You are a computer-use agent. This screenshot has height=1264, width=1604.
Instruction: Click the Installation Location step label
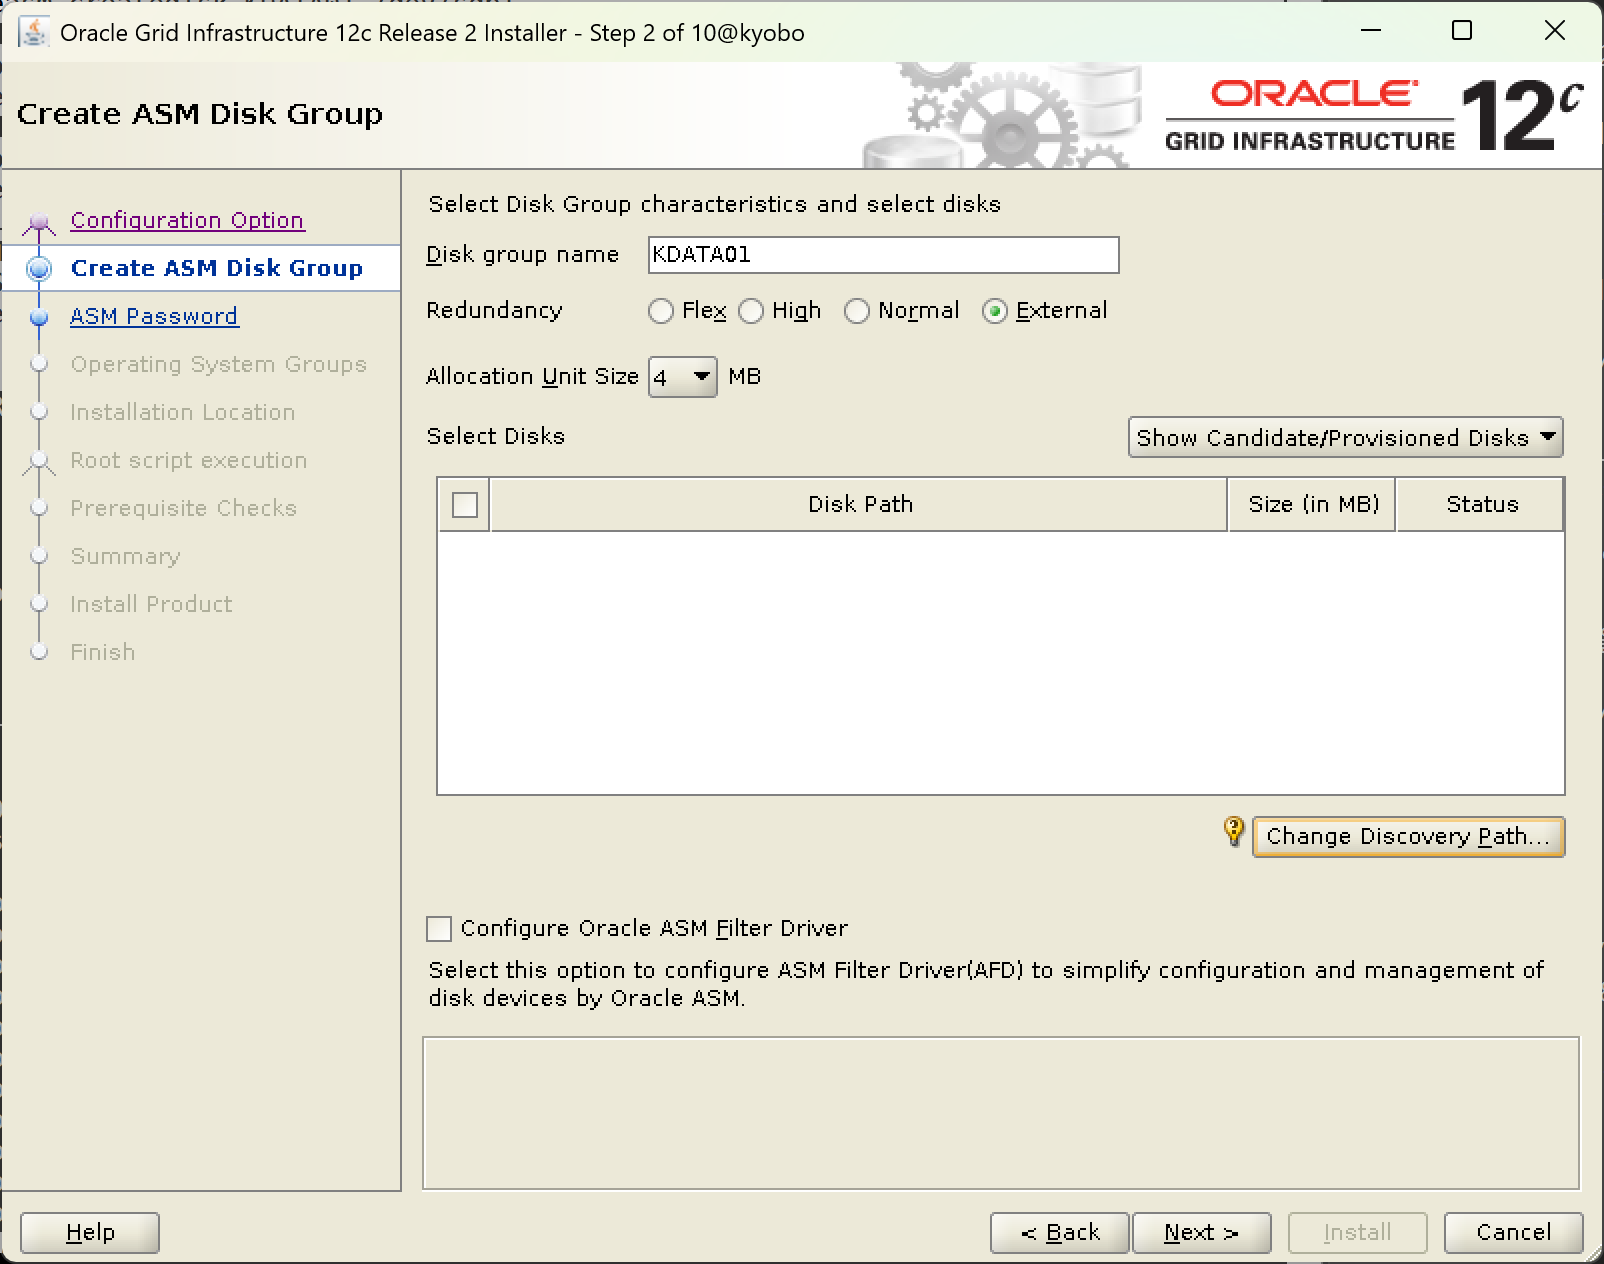[x=183, y=412]
